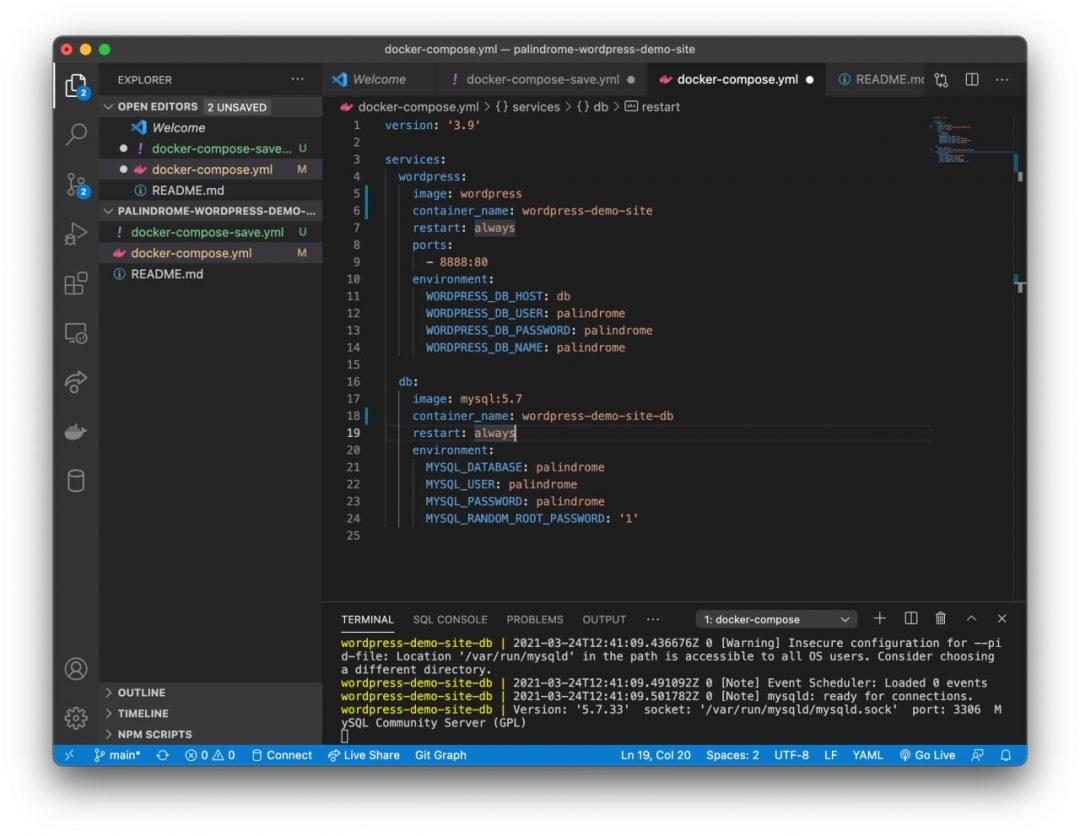
Task: Open the Docker view in activity bar
Action: (x=76, y=432)
